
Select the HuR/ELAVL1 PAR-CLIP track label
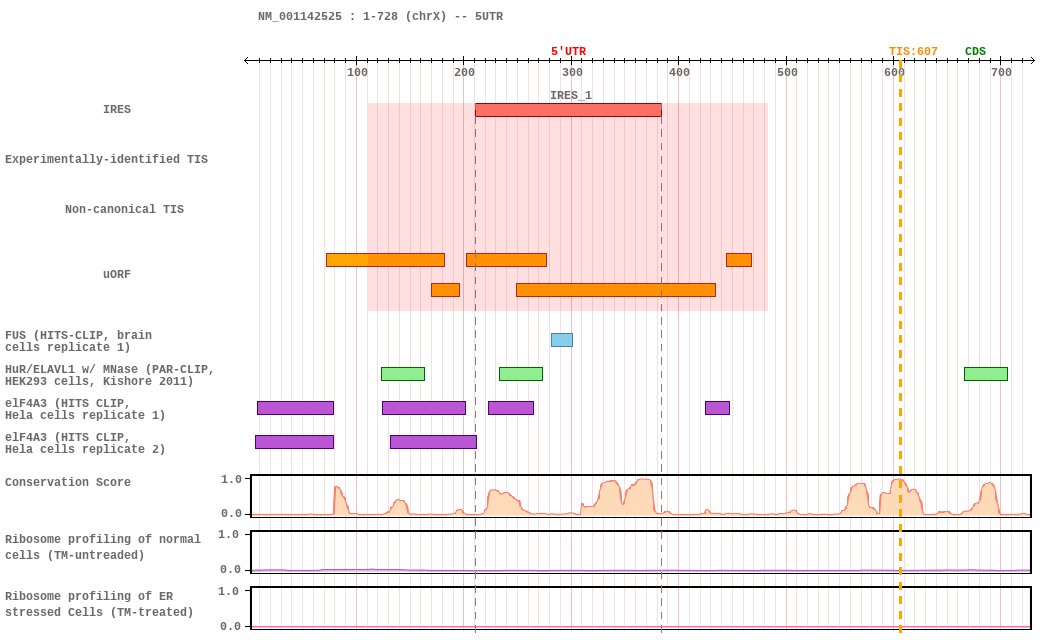(x=109, y=375)
